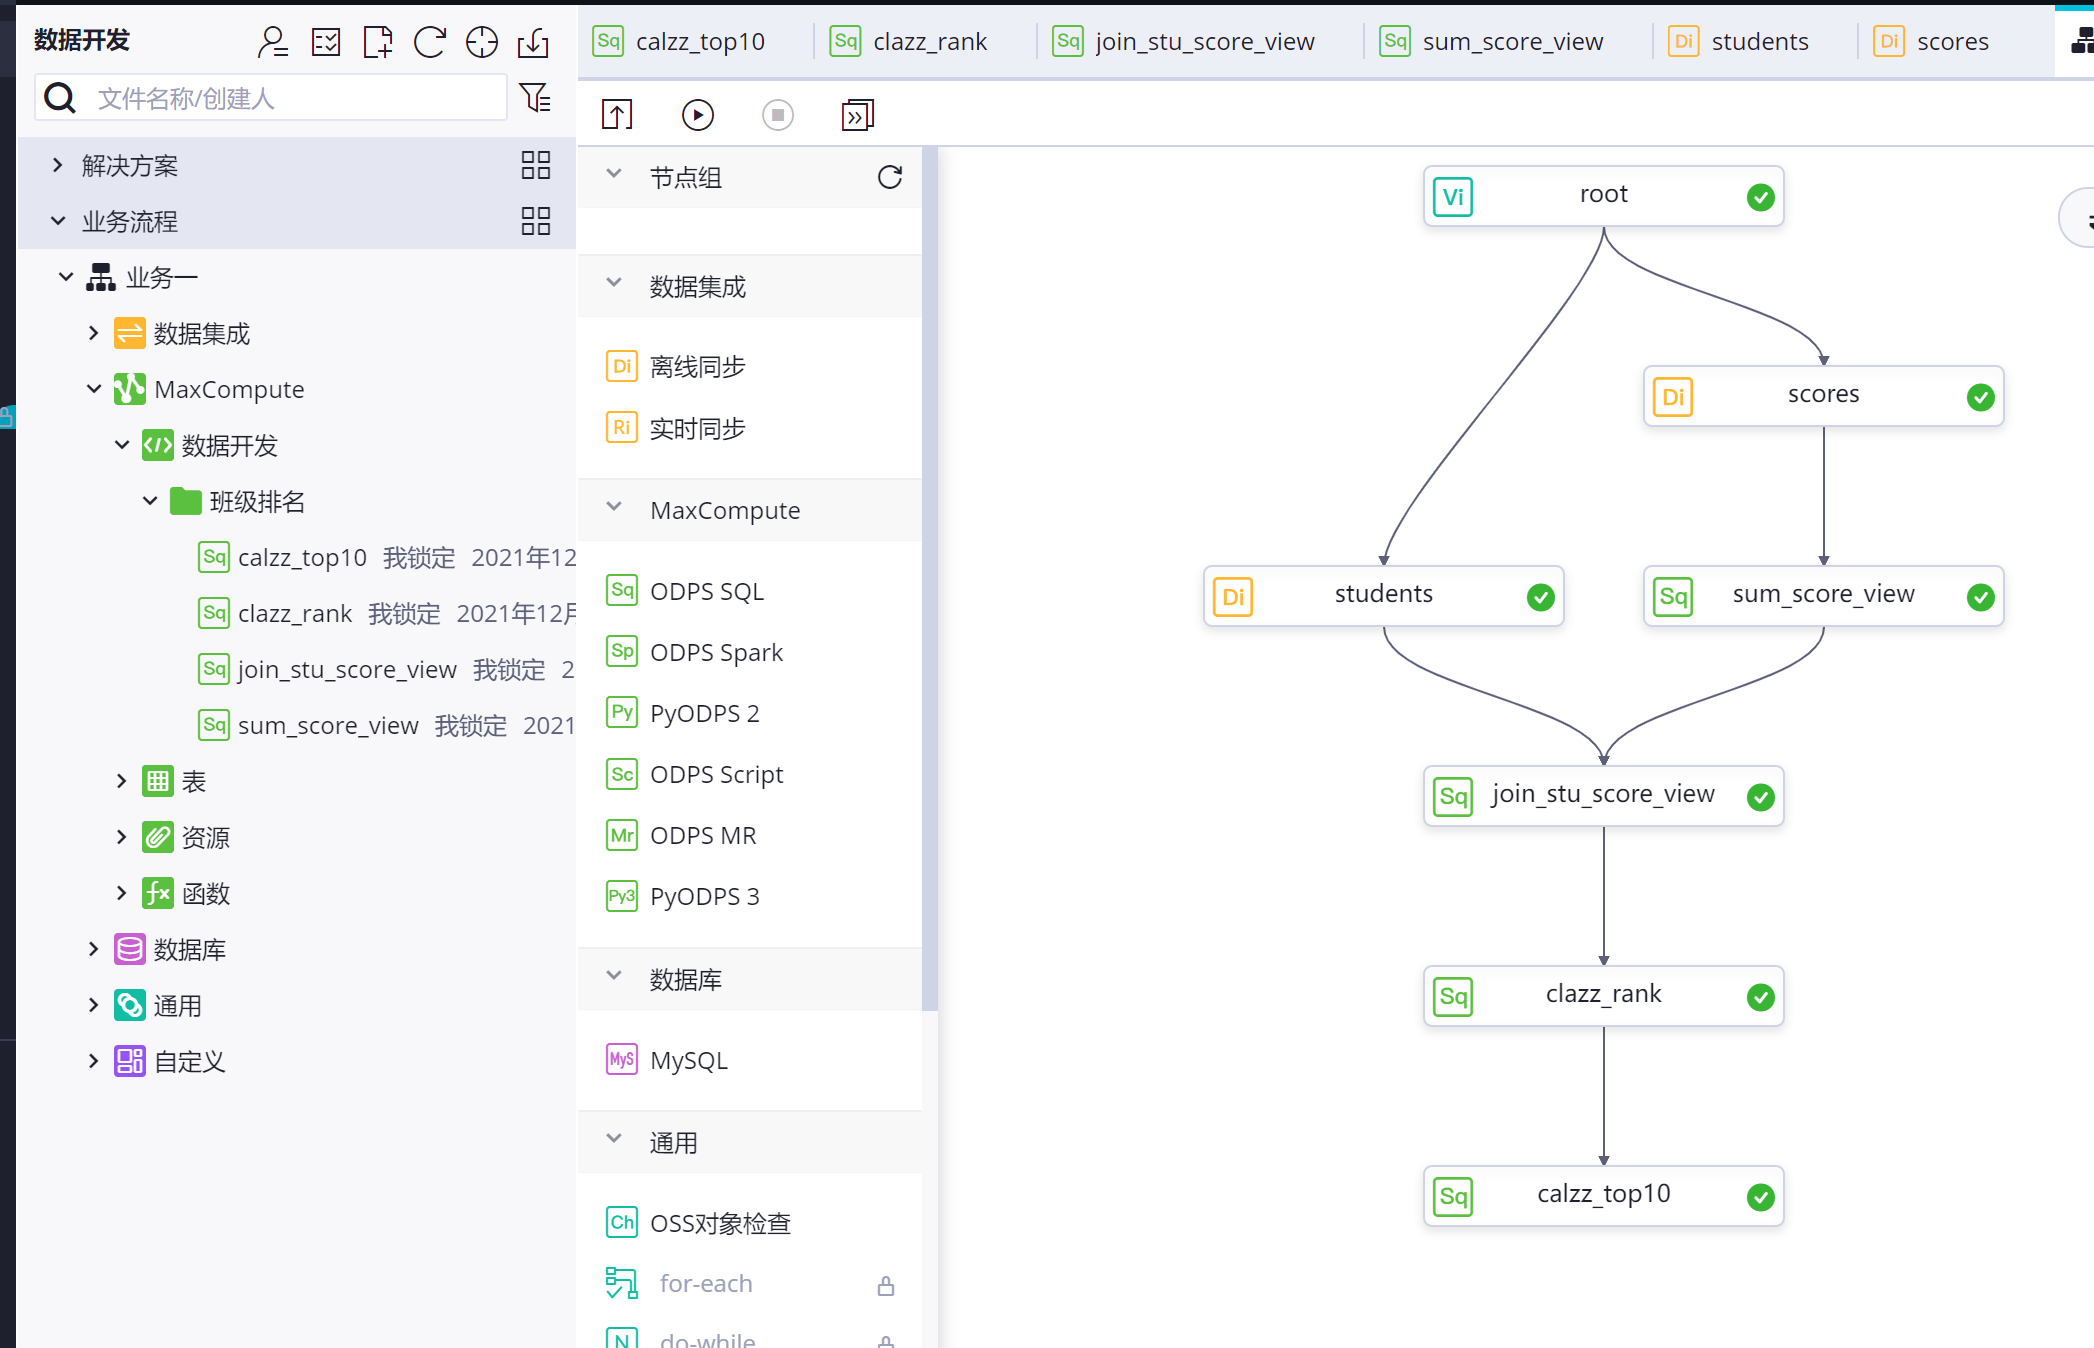Select the 实时同步 node type
This screenshot has width=2094, height=1348.
click(676, 428)
